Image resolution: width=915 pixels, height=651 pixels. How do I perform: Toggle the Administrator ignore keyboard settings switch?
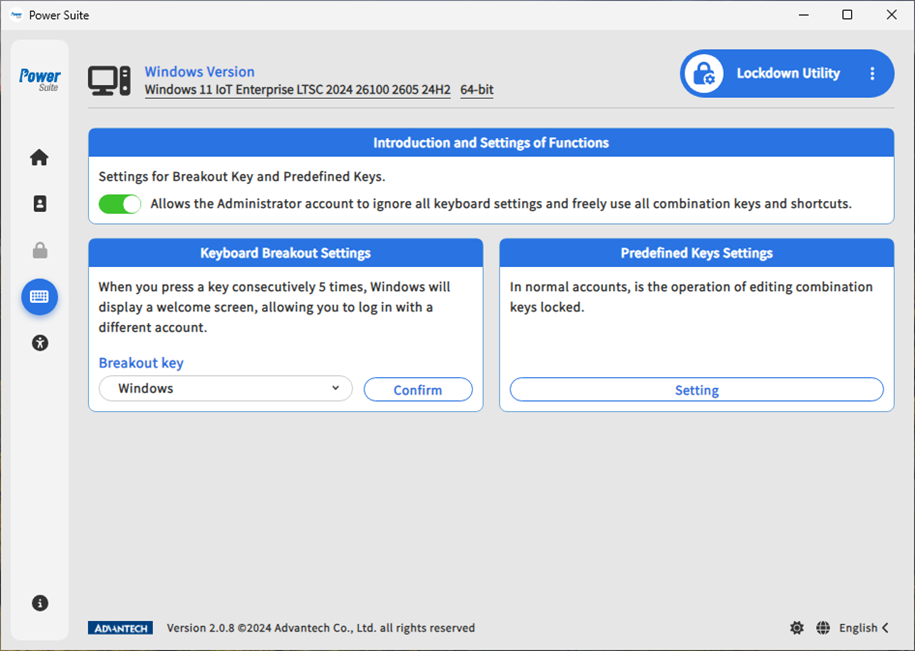pos(120,204)
